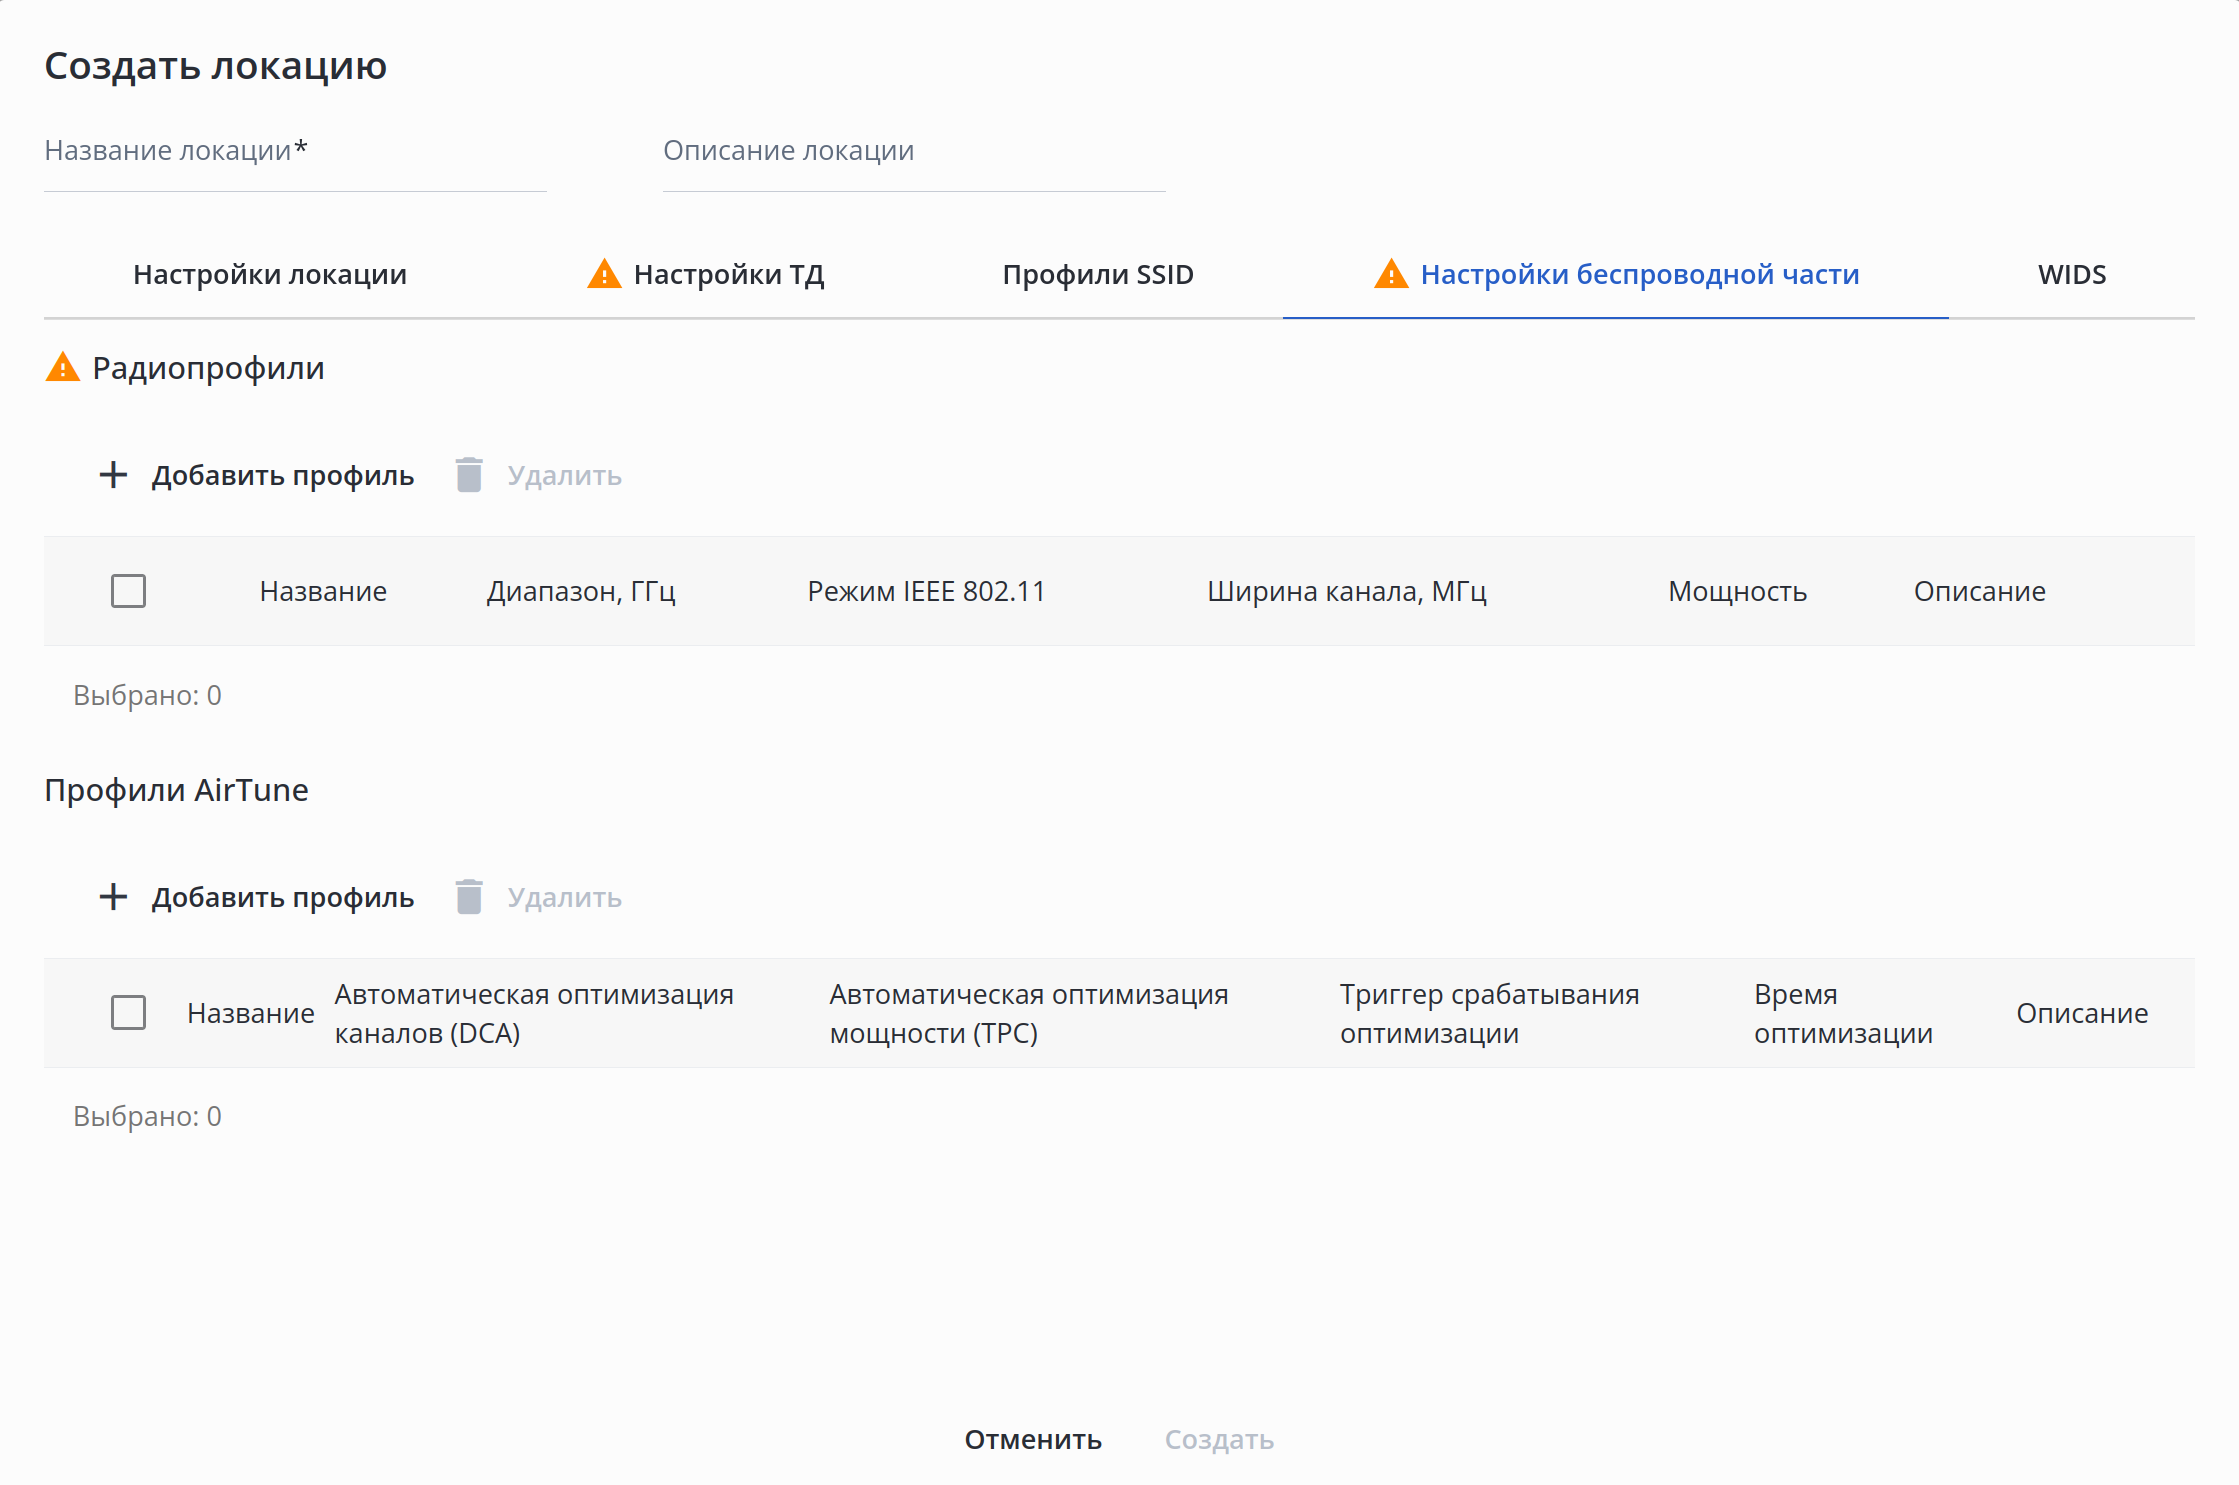Toggle select-all checkbox in AirTune profiles table

pyautogui.click(x=128, y=1013)
